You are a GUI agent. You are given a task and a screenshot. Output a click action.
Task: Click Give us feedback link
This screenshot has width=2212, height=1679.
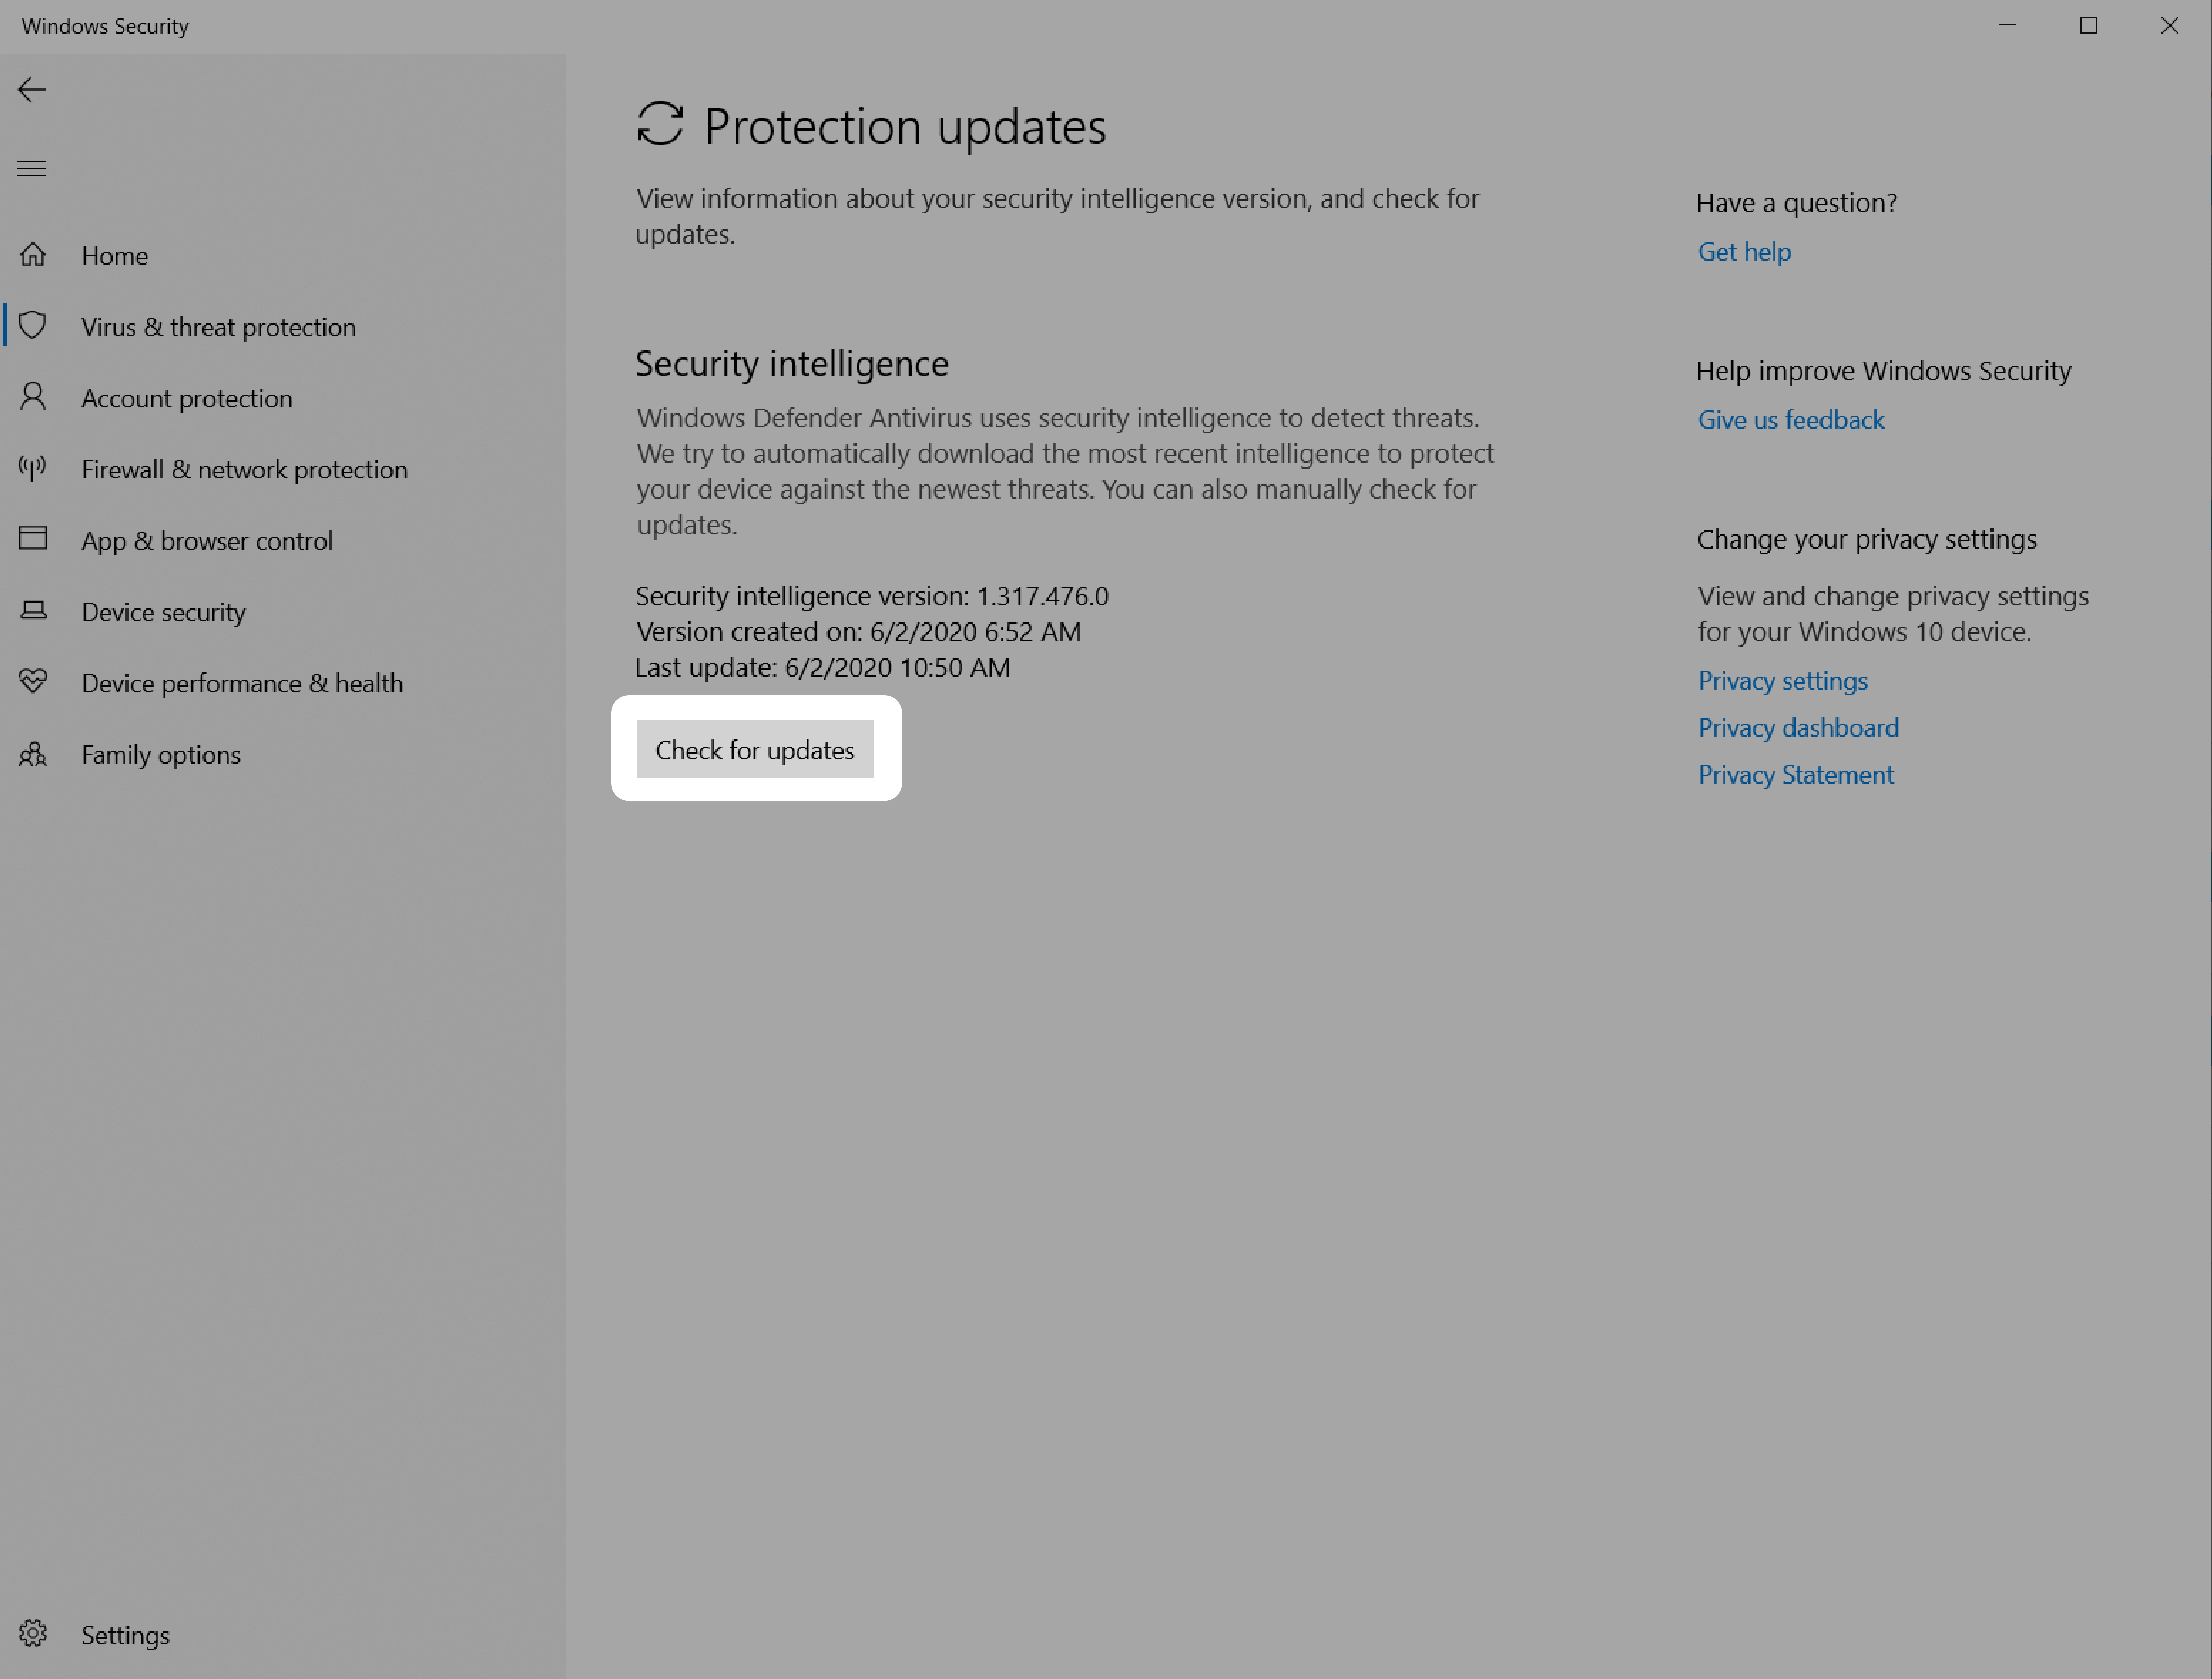click(x=1791, y=418)
